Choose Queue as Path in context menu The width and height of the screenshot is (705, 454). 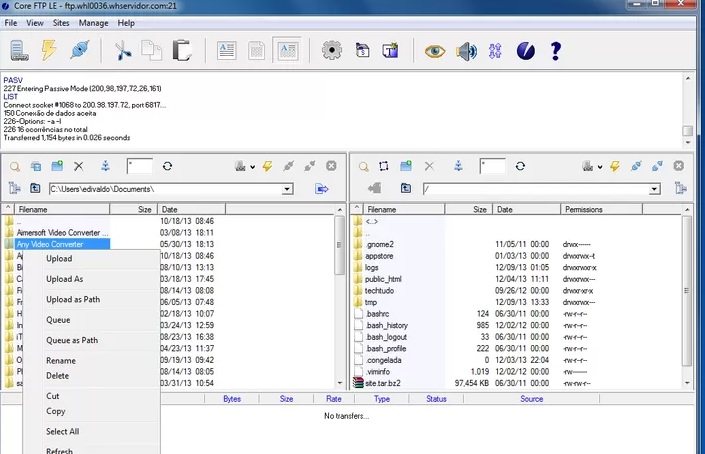pyautogui.click(x=72, y=340)
